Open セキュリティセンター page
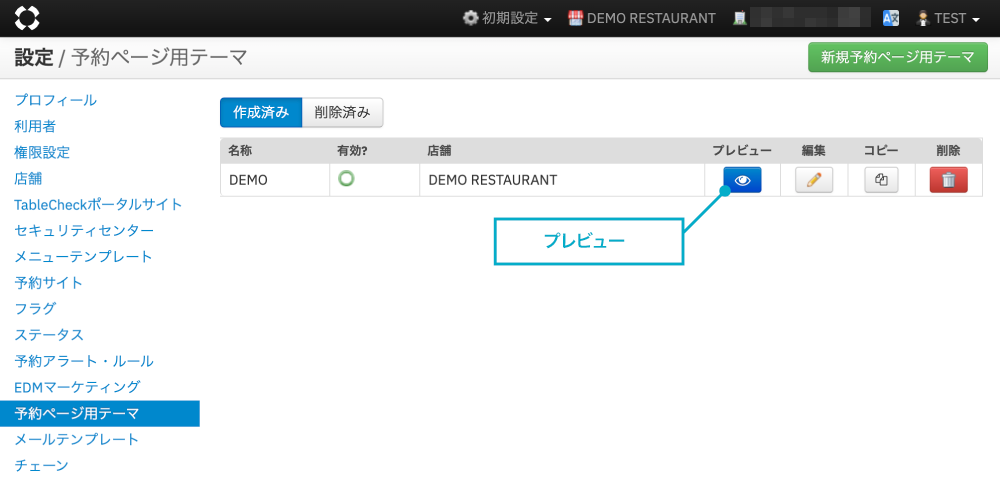Image resolution: width=1000 pixels, height=478 pixels. point(84,230)
